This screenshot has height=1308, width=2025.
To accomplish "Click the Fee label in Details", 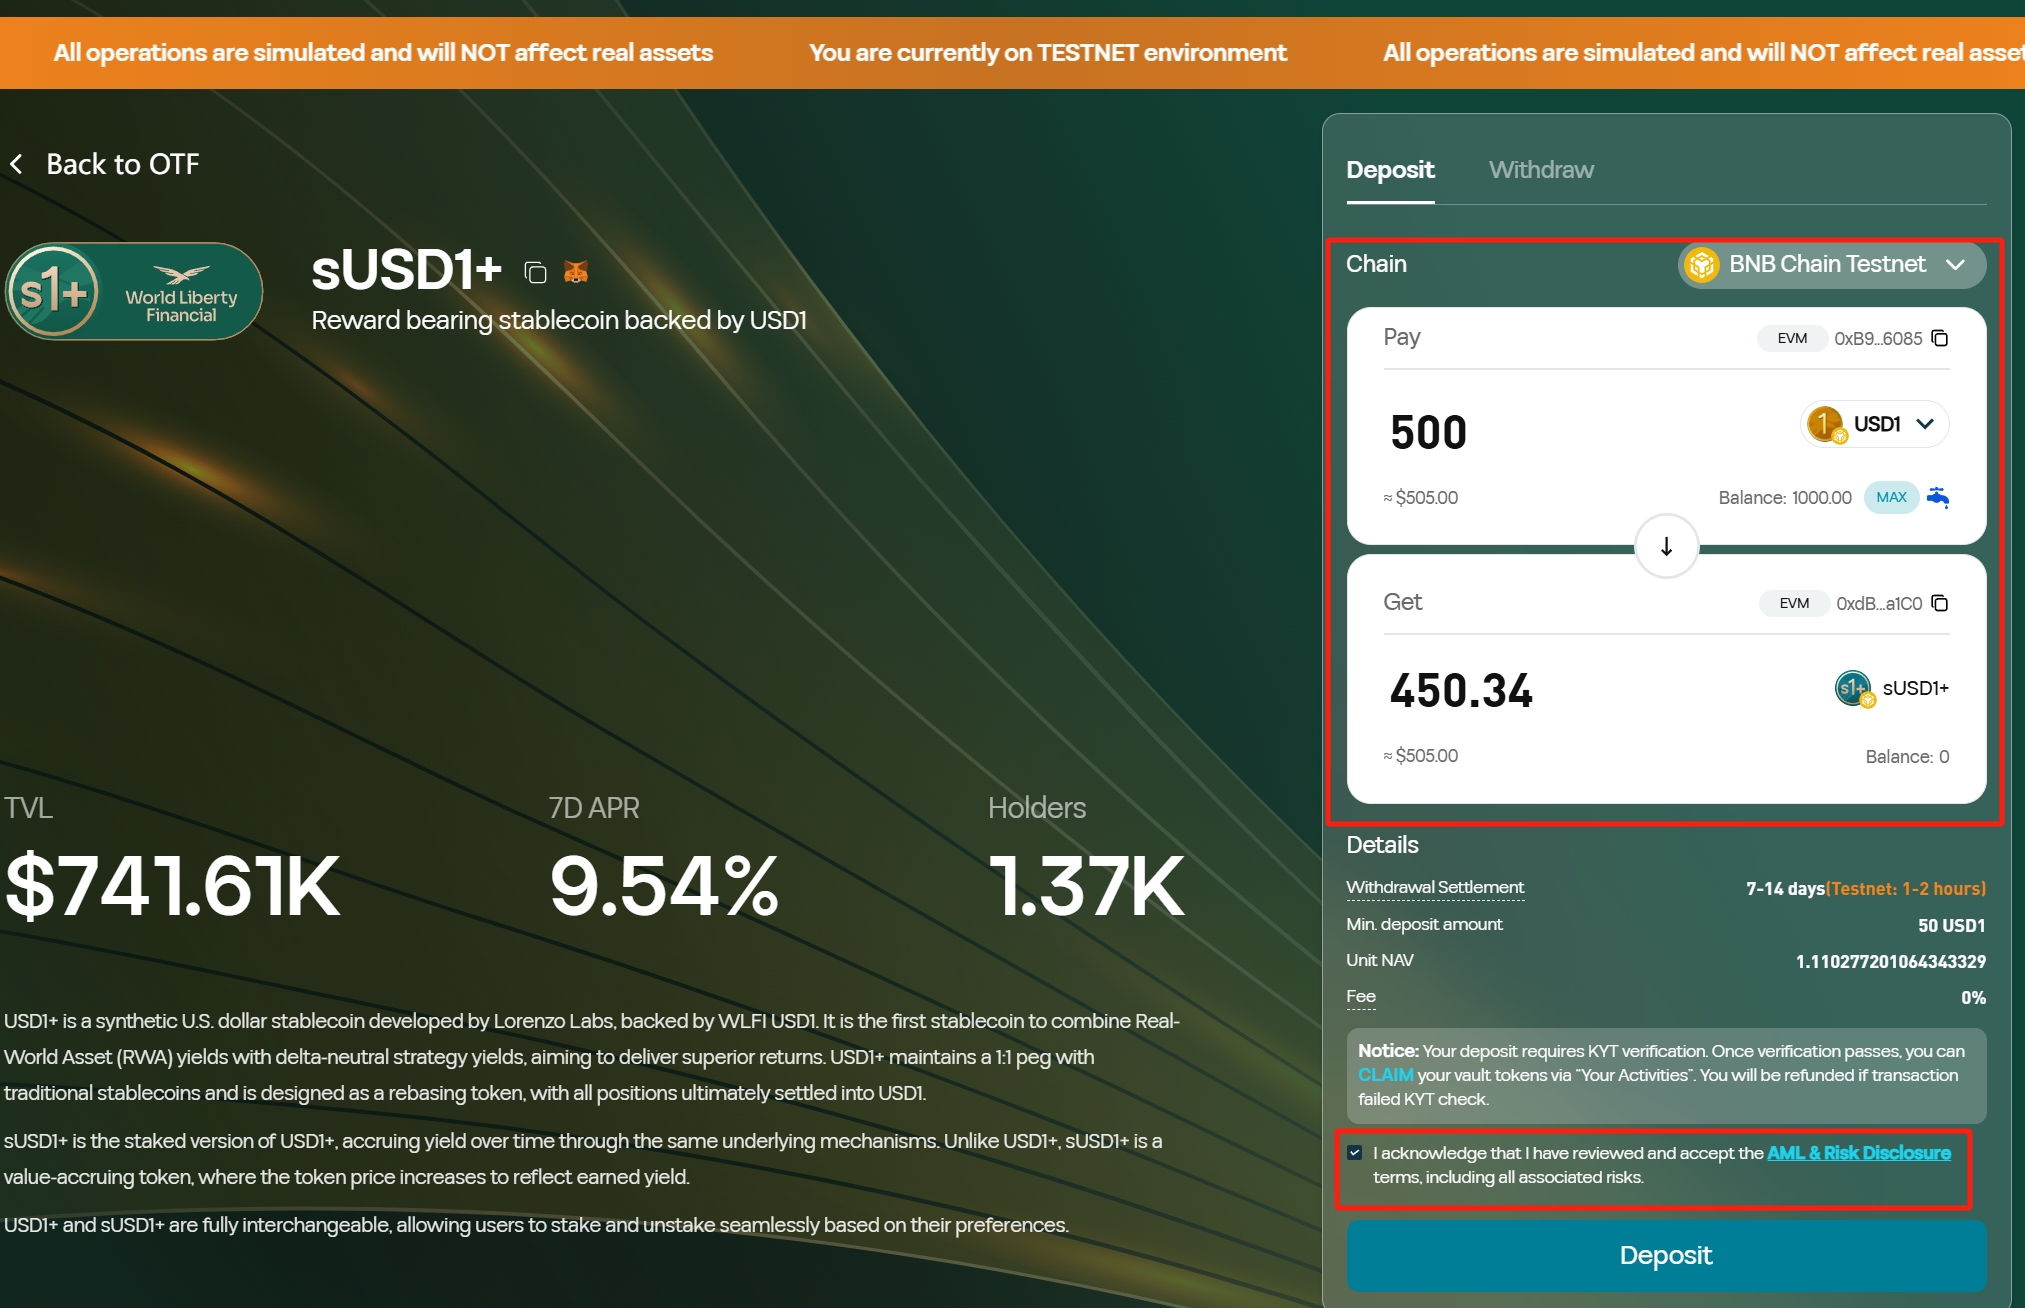I will [1361, 996].
